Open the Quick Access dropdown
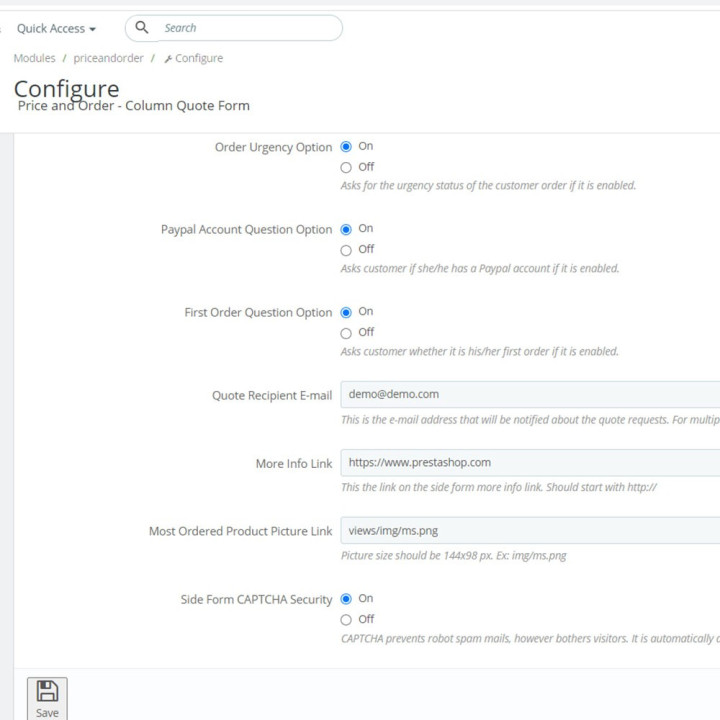This screenshot has height=720, width=720. click(56, 28)
